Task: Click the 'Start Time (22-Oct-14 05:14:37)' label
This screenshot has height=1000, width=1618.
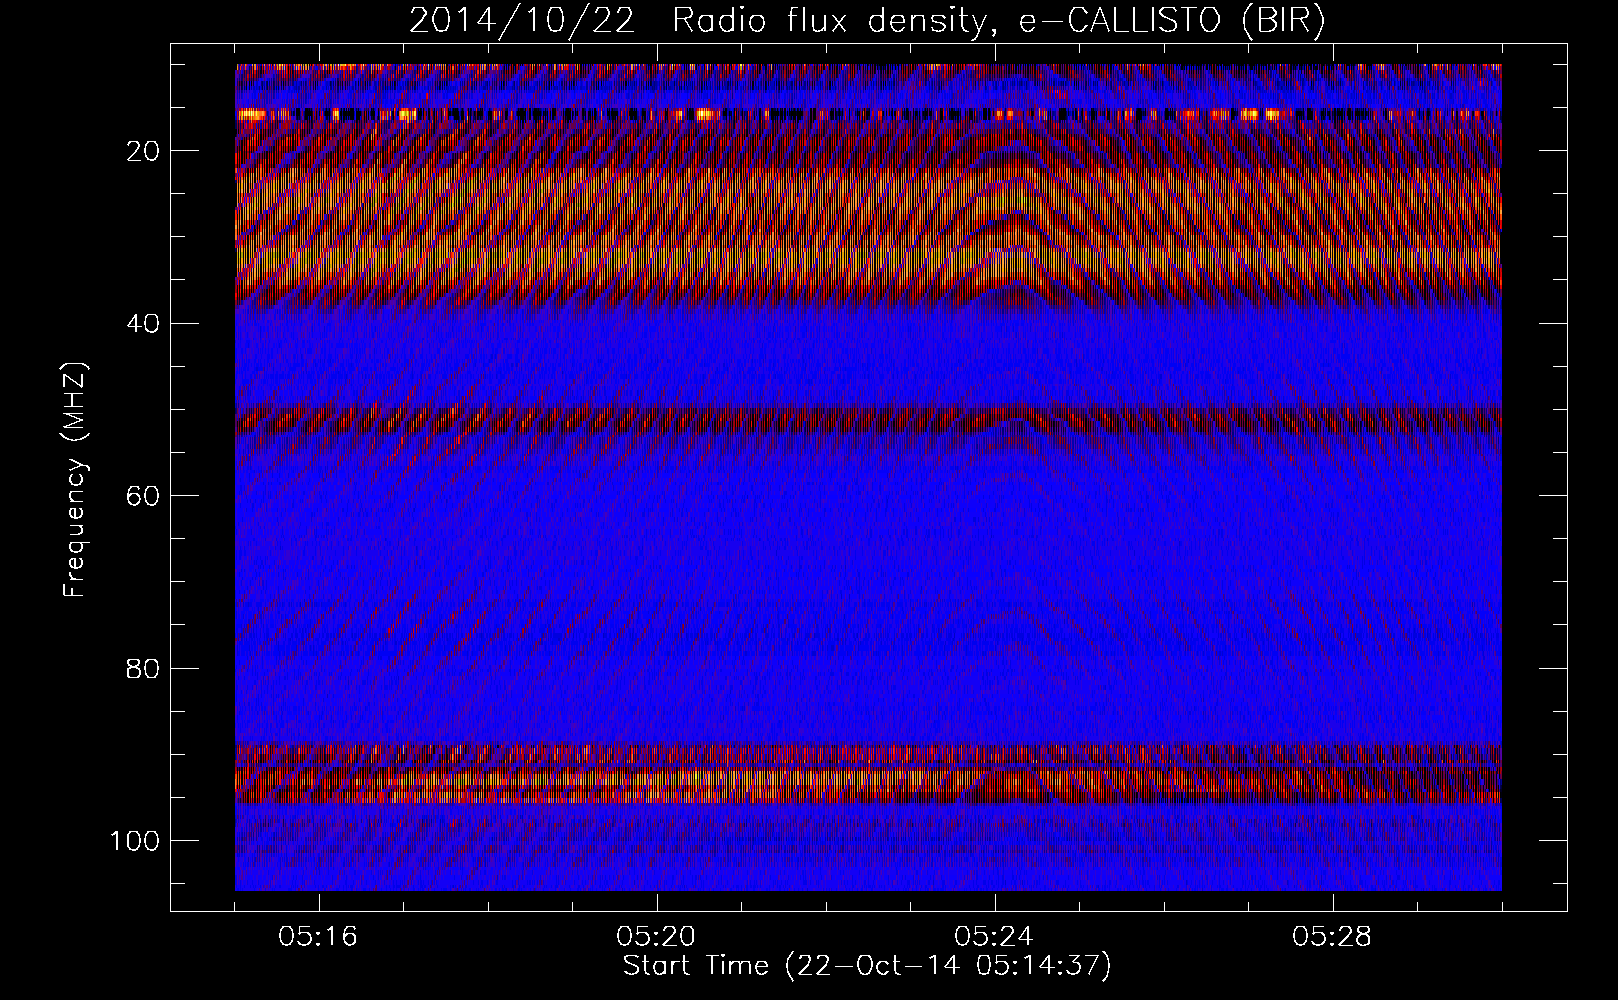Action: pos(867,966)
